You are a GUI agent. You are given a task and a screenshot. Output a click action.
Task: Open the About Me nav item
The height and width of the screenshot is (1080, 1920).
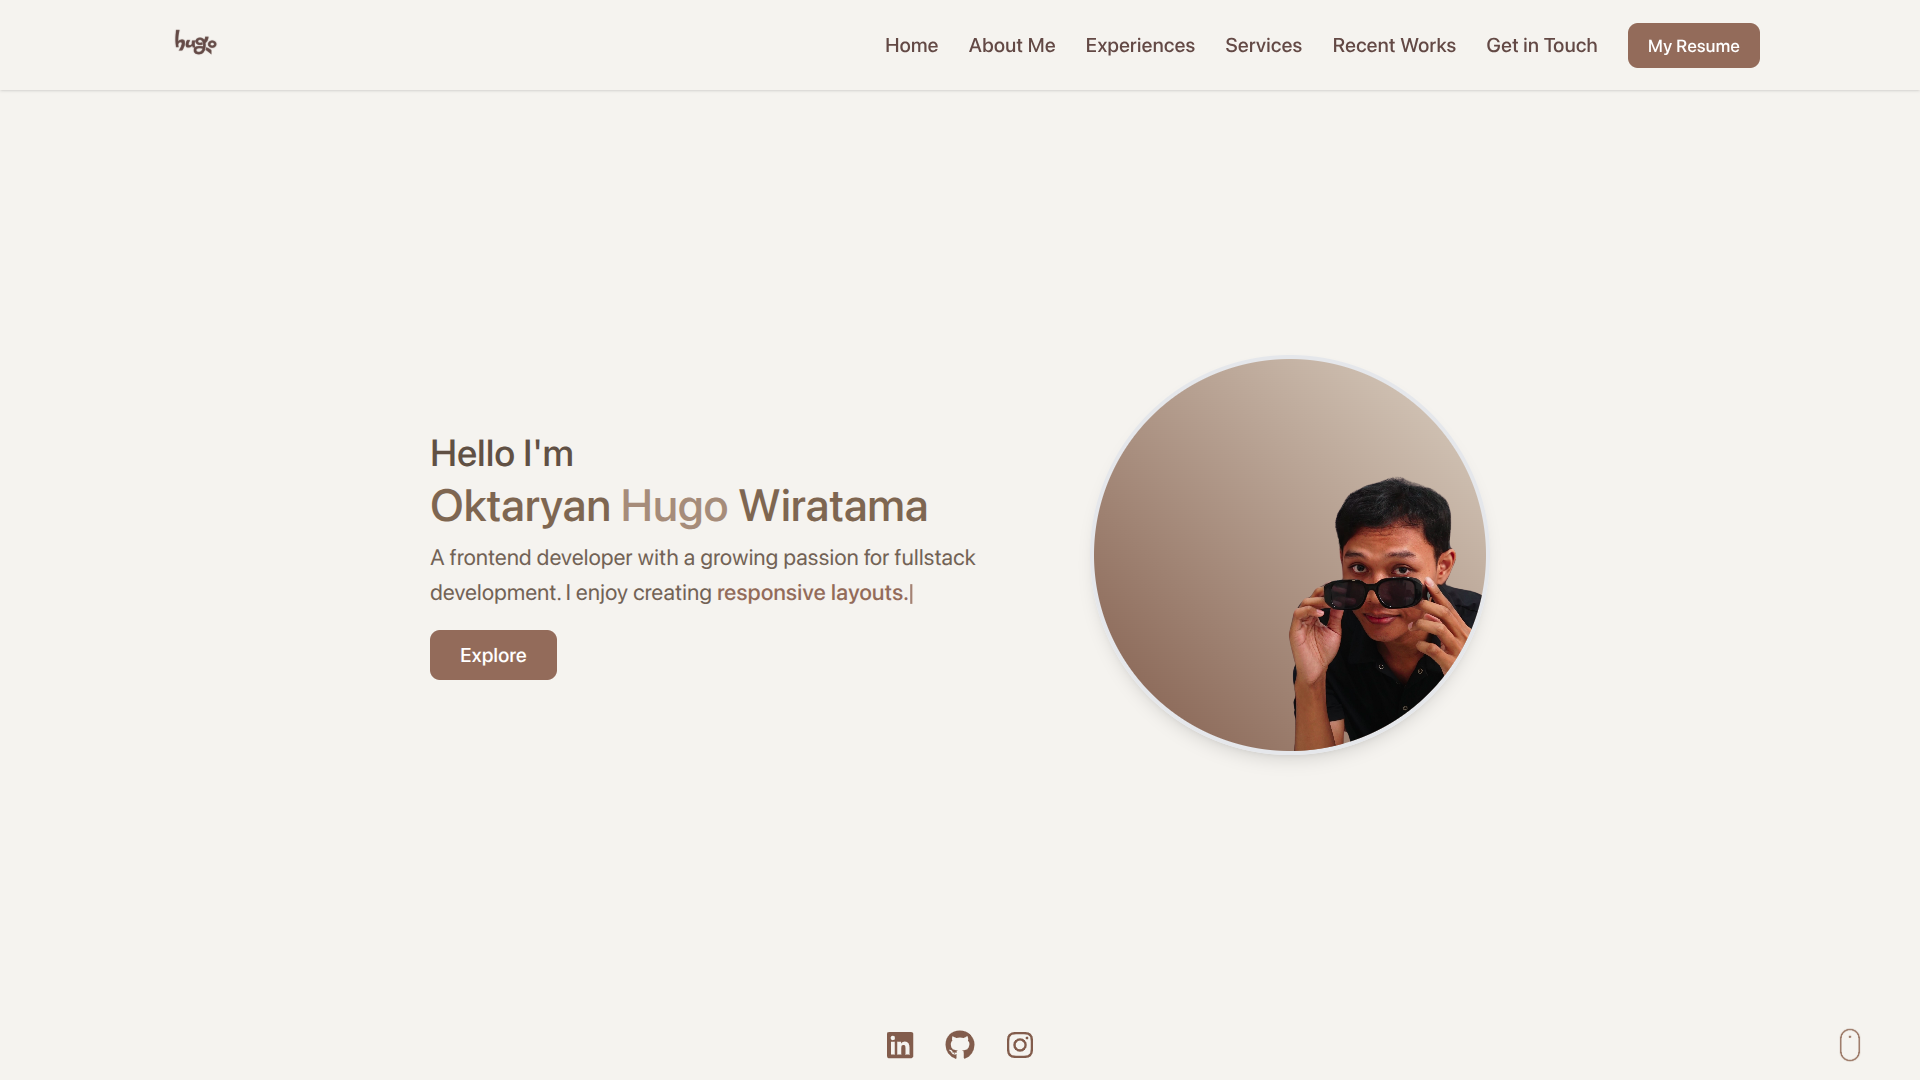tap(1012, 45)
